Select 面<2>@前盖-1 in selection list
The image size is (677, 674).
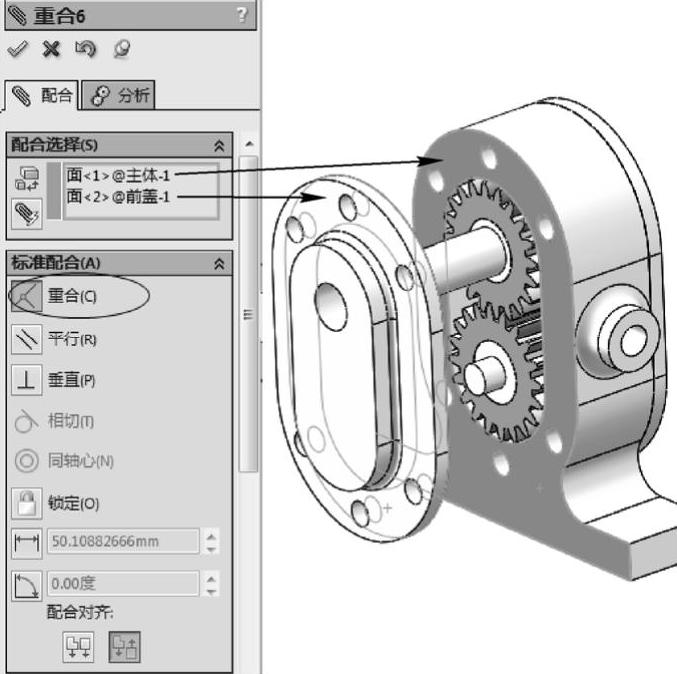coord(118,197)
